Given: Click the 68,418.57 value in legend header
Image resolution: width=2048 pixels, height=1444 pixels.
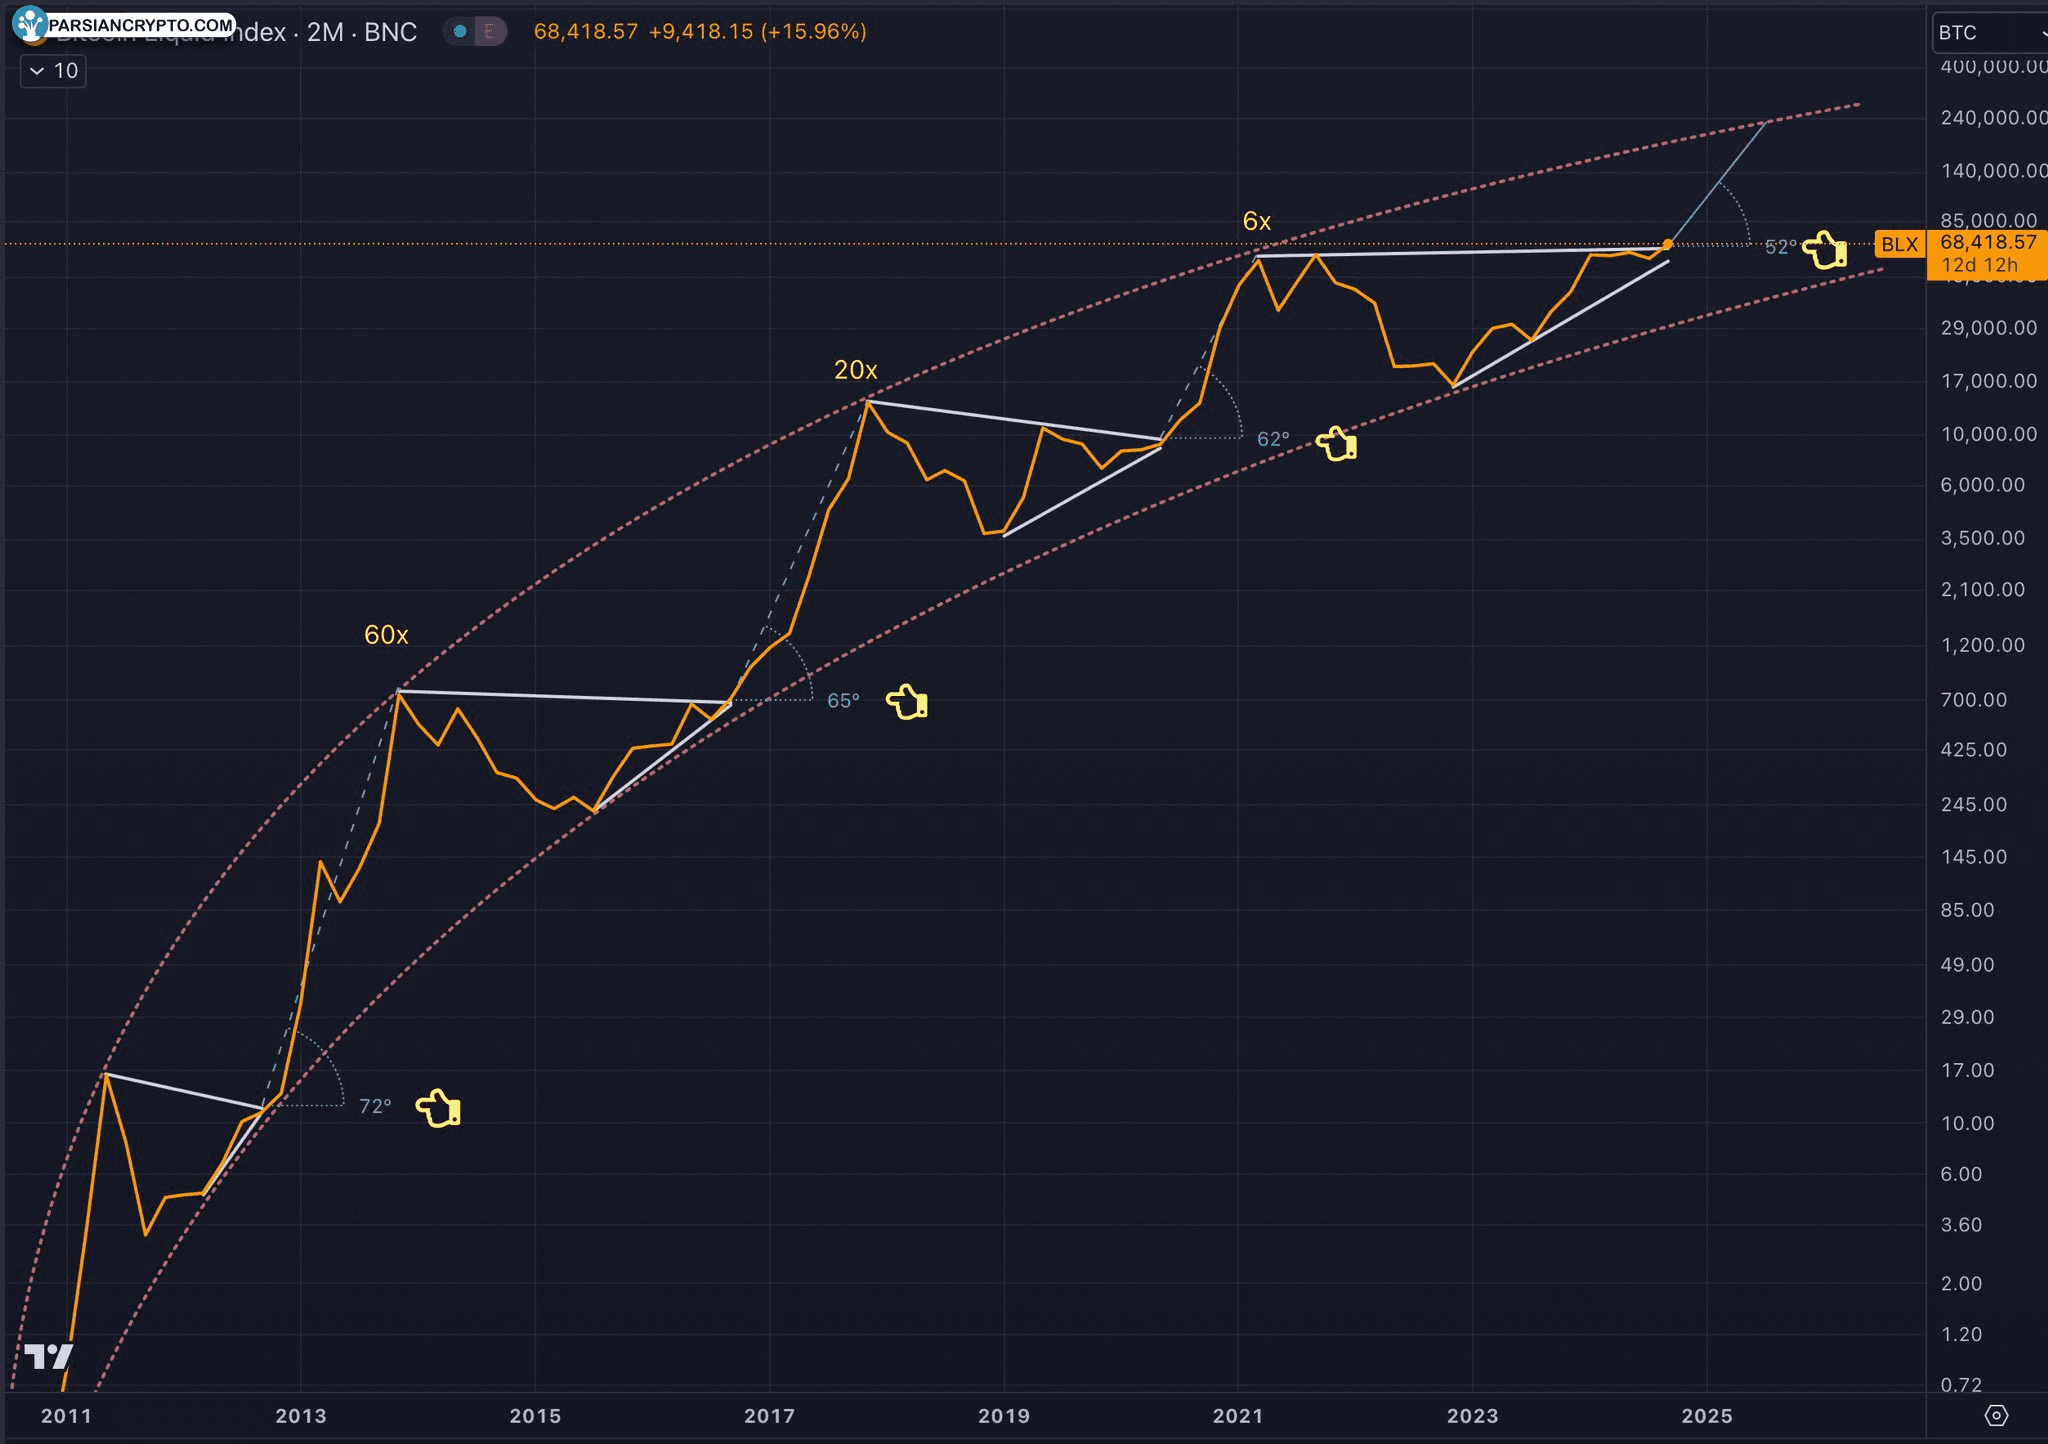Looking at the screenshot, I should point(585,32).
